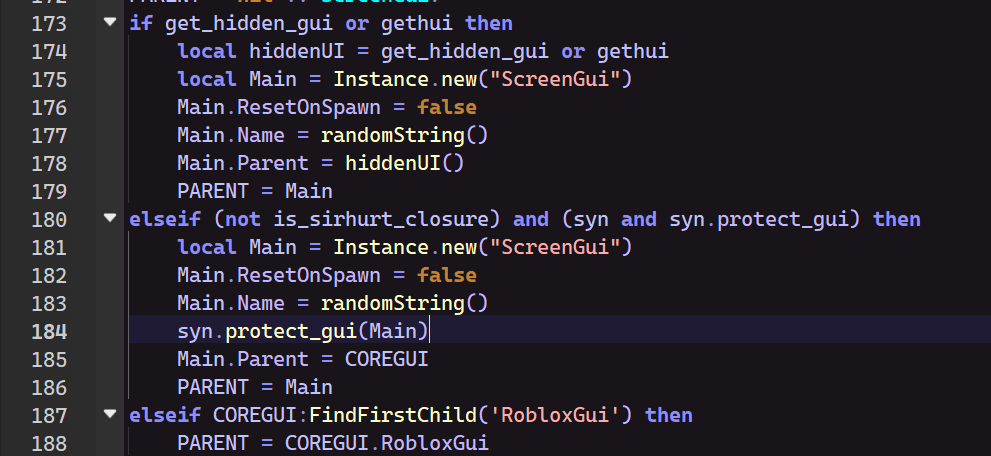Collapse the elseif block on line 180
991x456 pixels.
tap(110, 218)
